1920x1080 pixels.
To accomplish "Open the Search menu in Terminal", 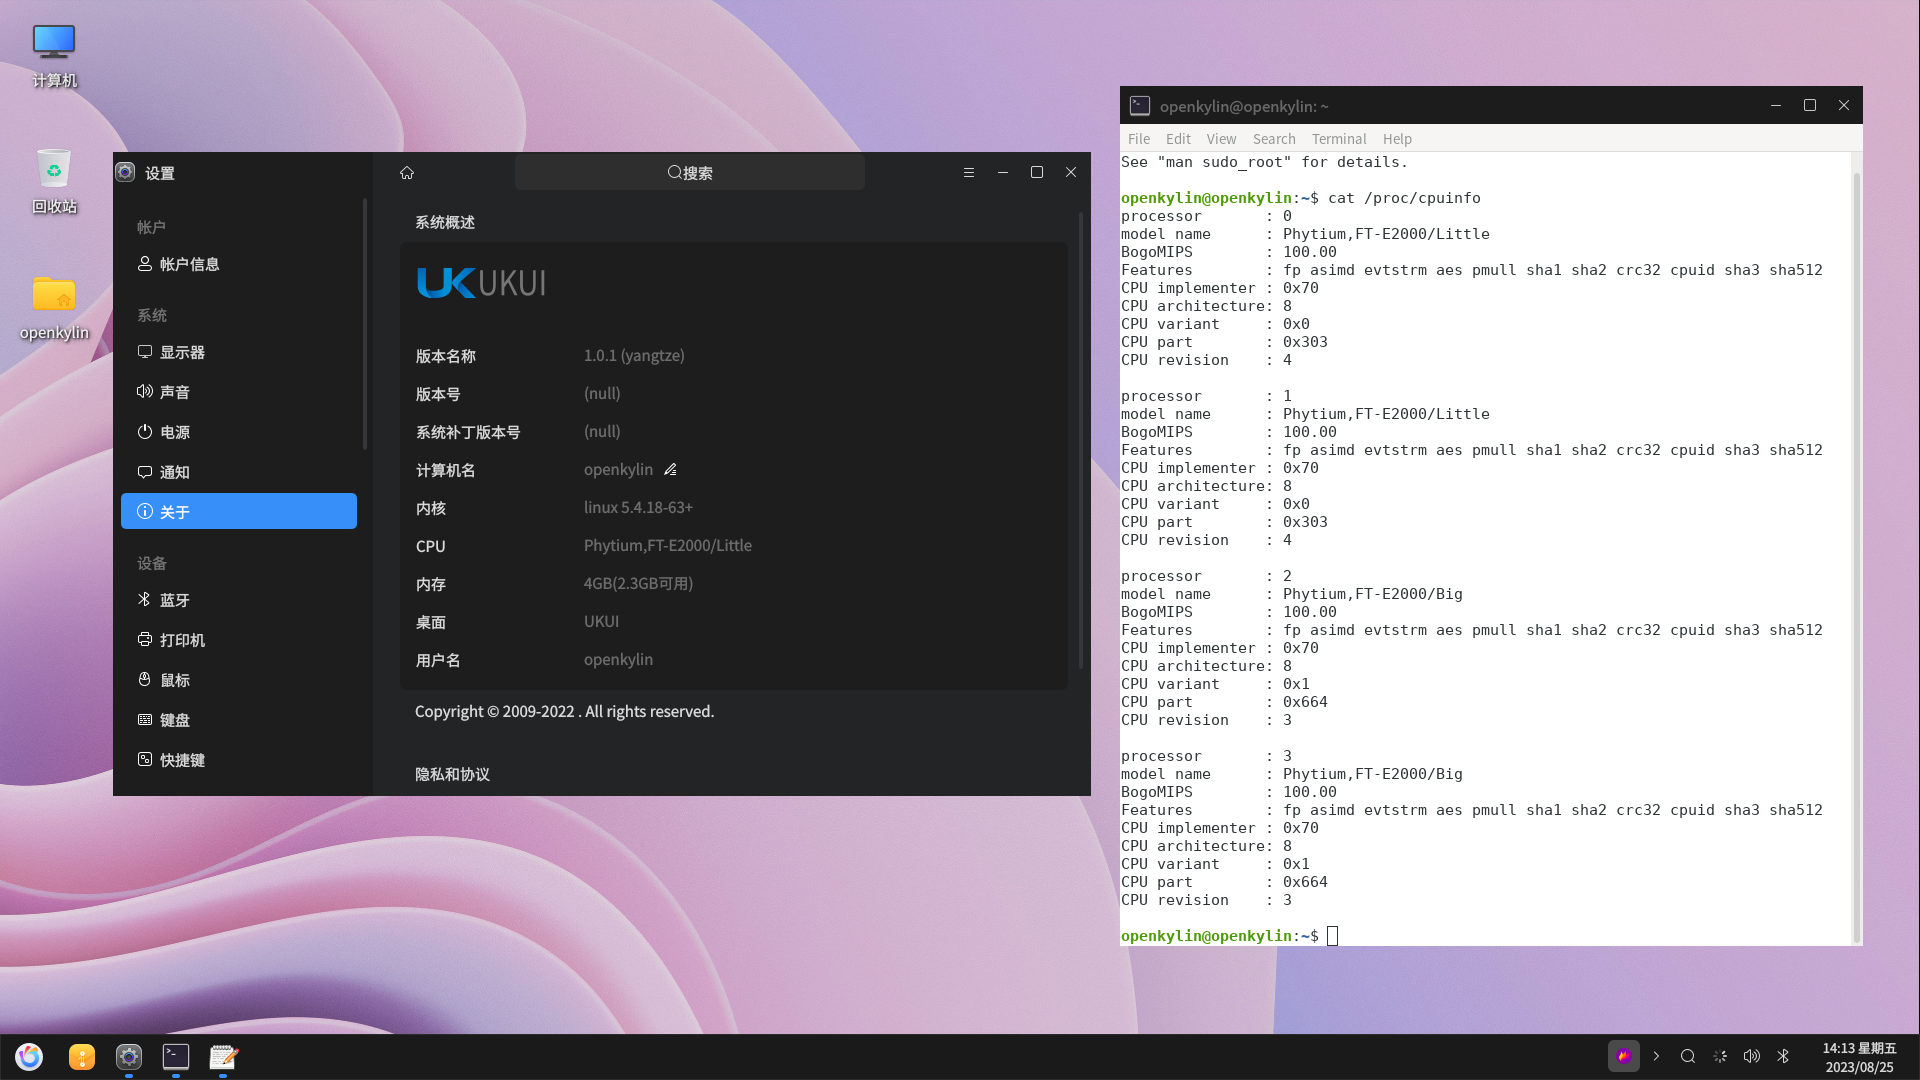I will (x=1274, y=139).
